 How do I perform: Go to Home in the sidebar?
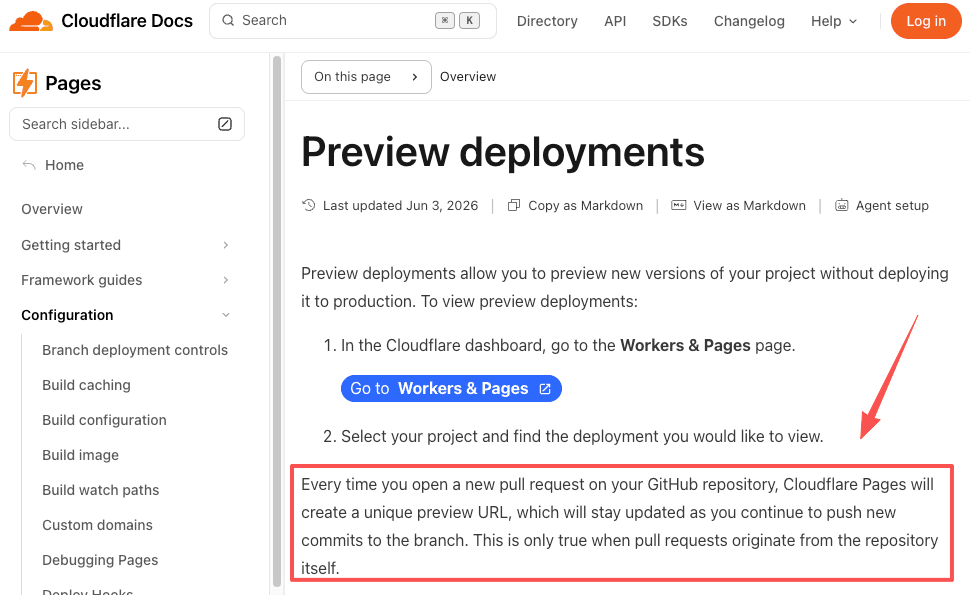(x=64, y=165)
